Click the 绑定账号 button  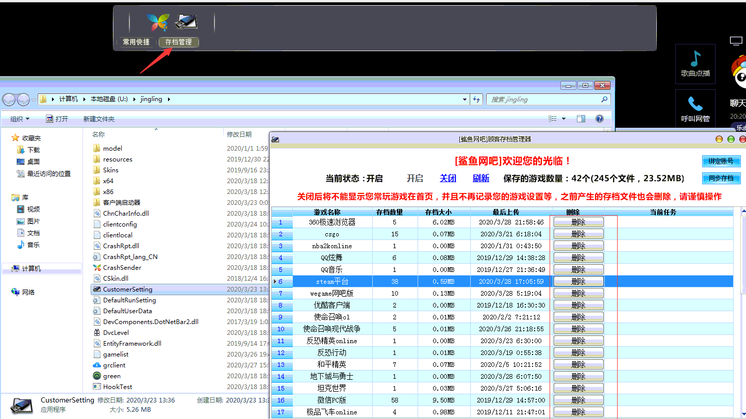click(x=721, y=161)
